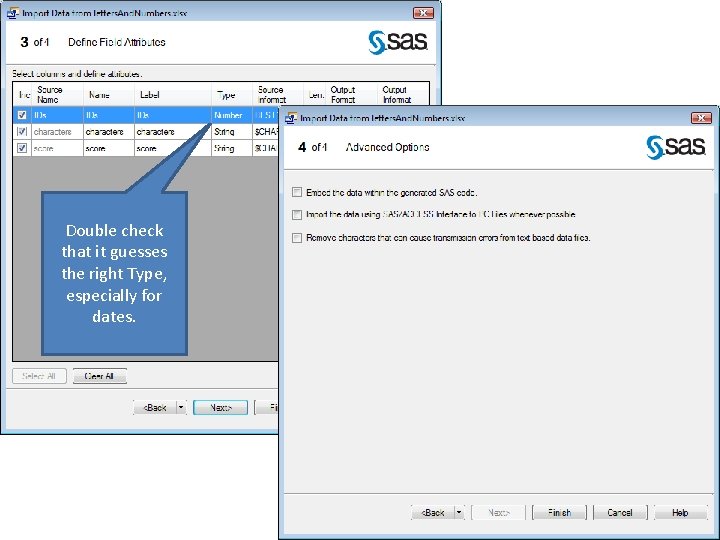Screen dimensions: 720x540
Task: Click Cancel in the Advanced Options window
Action: 620,512
